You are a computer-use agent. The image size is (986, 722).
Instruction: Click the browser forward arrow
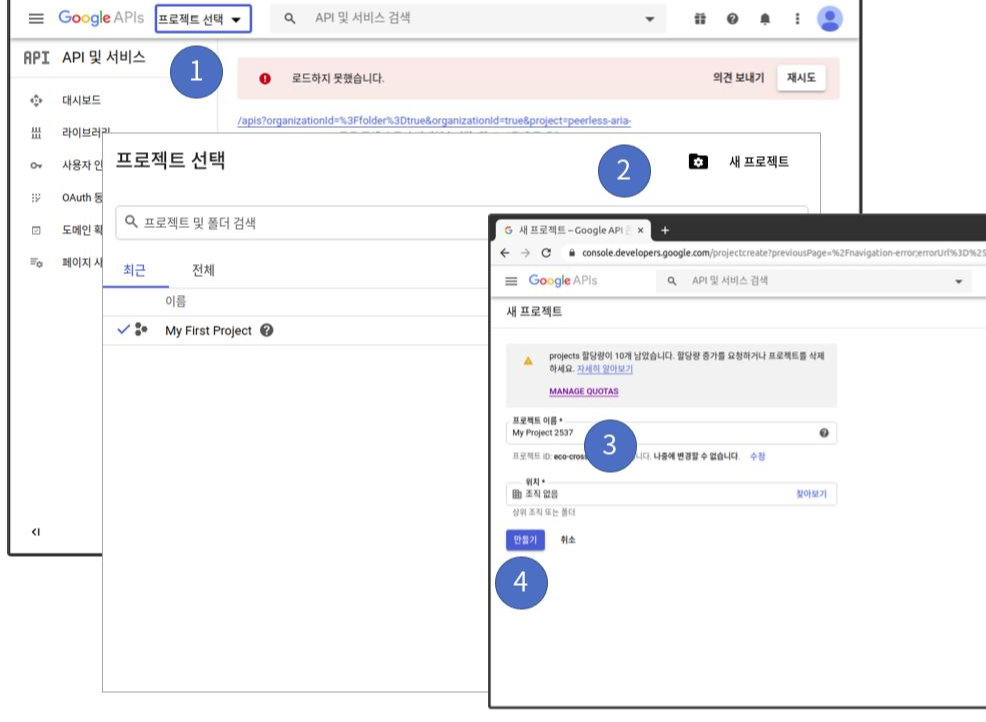[525, 253]
